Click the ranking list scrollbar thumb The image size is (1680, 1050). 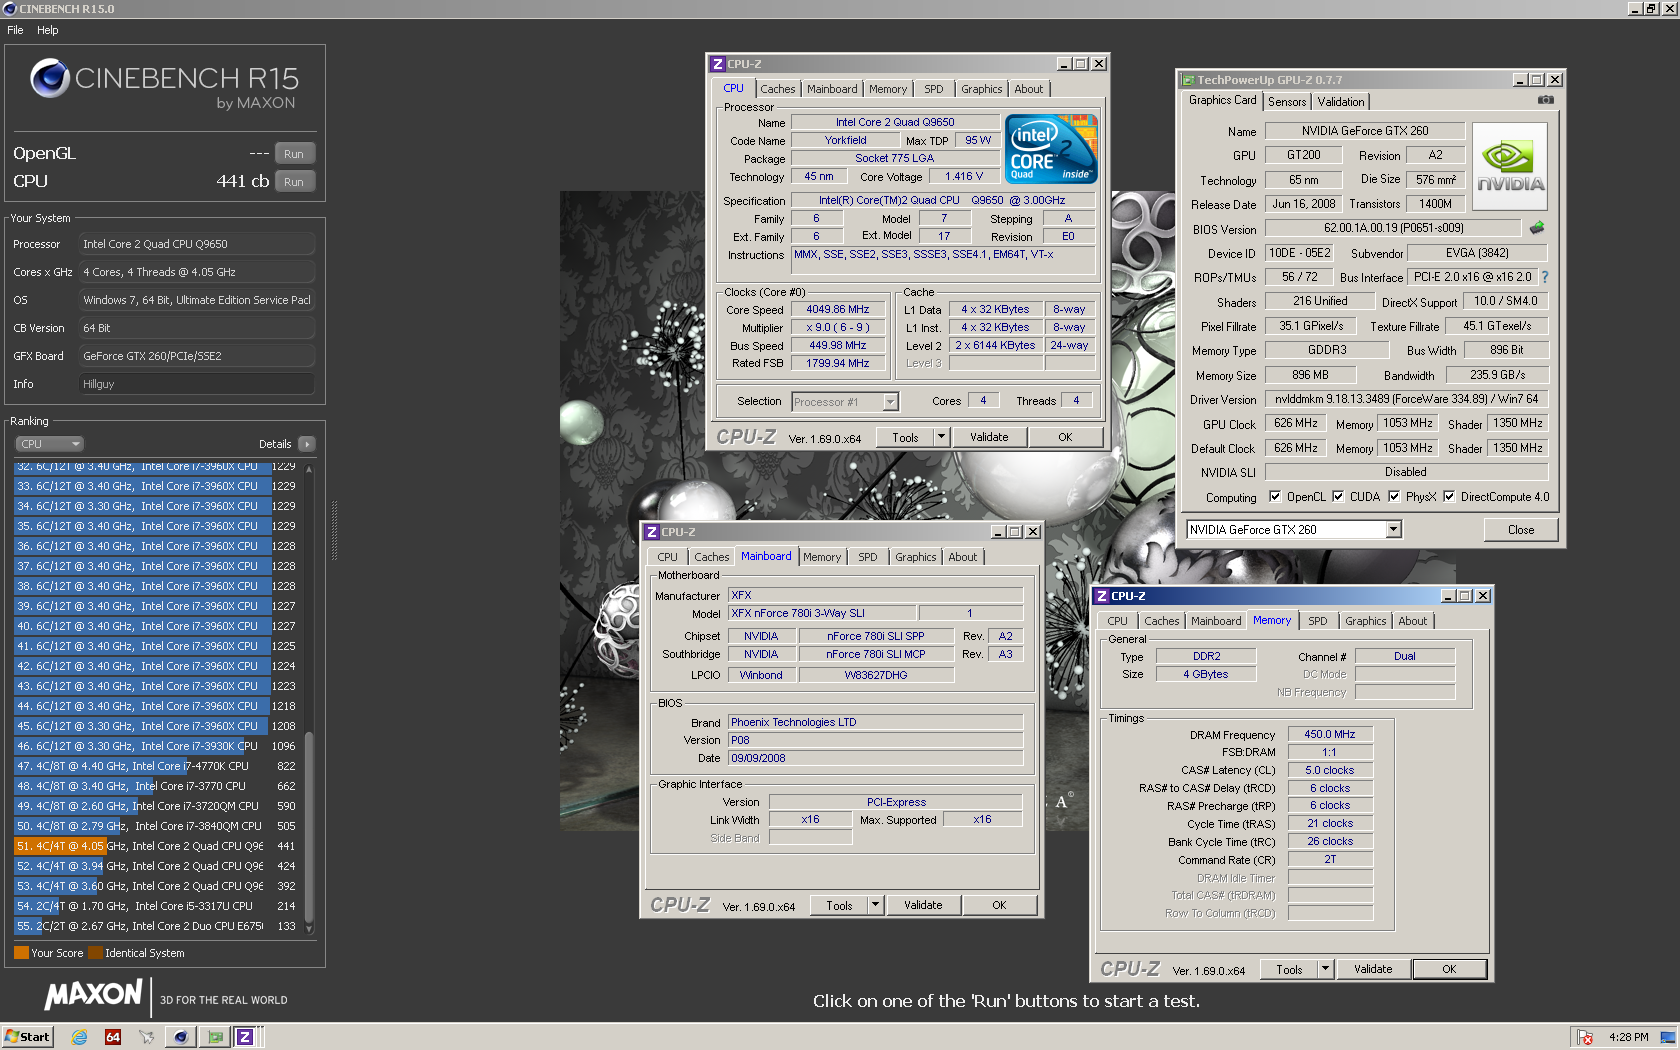pyautogui.click(x=309, y=826)
